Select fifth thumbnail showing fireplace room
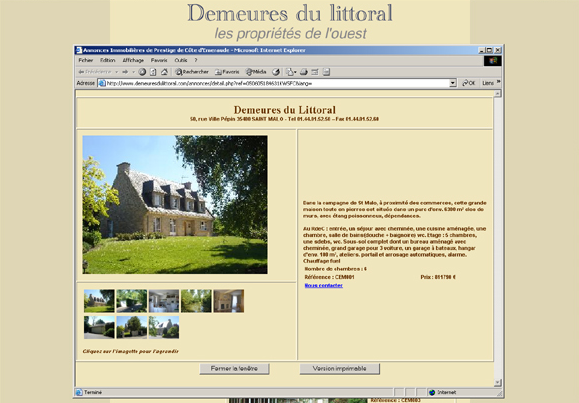579x403 pixels. click(229, 301)
